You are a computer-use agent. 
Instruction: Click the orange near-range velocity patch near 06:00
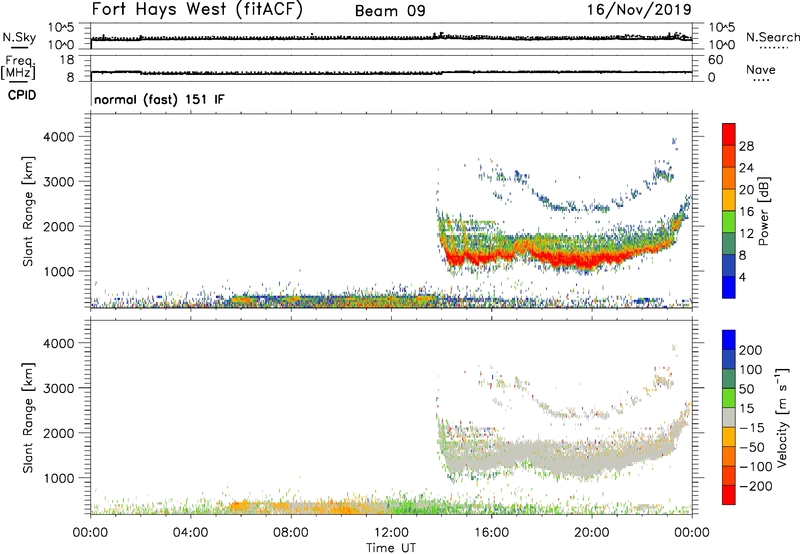[x=240, y=506]
